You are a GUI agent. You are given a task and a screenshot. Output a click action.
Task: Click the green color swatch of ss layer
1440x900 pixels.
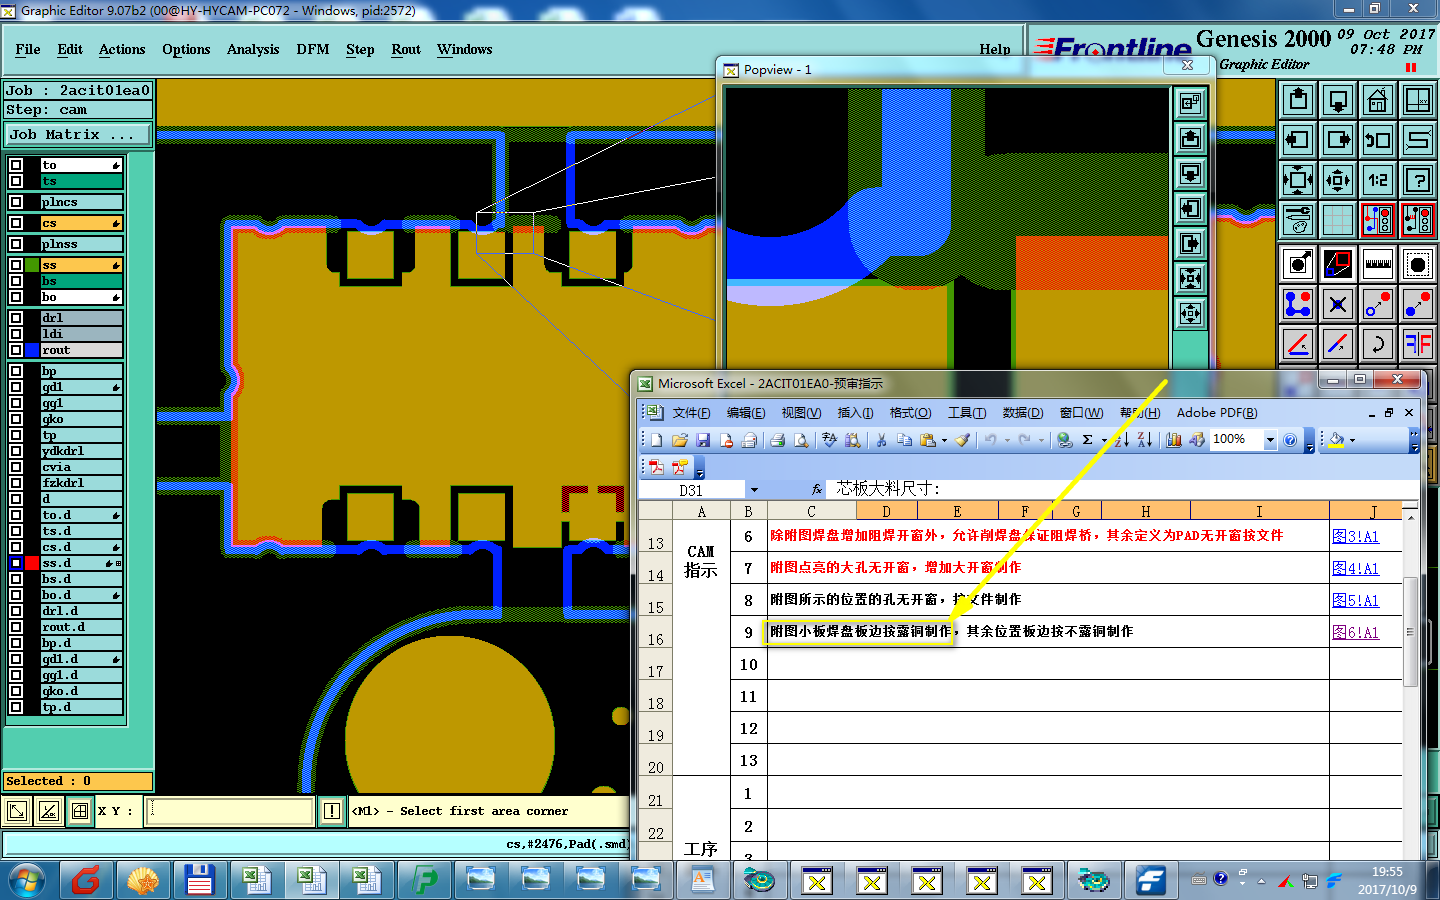[32, 265]
